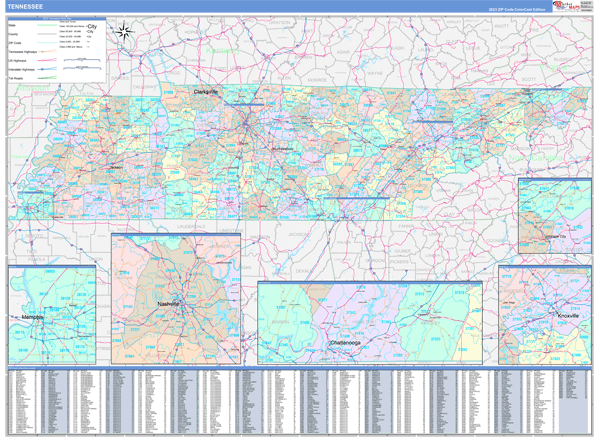The image size is (600, 437).
Task: Open the Chattanooga inset map
Action: click(x=370, y=323)
